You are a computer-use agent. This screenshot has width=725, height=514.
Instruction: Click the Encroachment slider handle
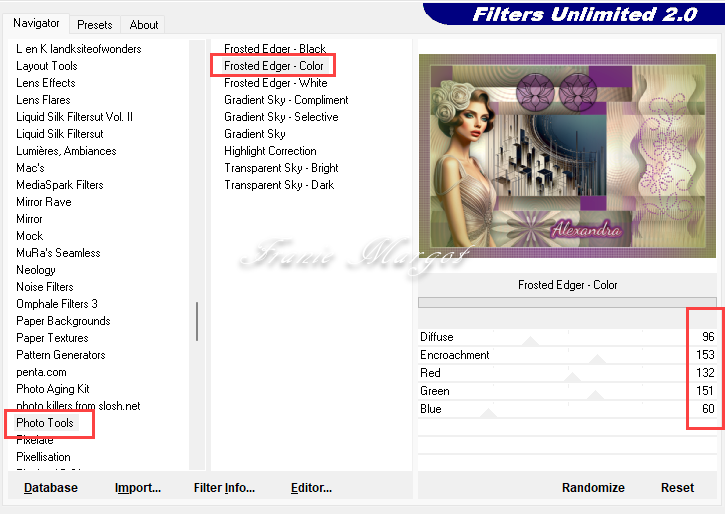597,359
